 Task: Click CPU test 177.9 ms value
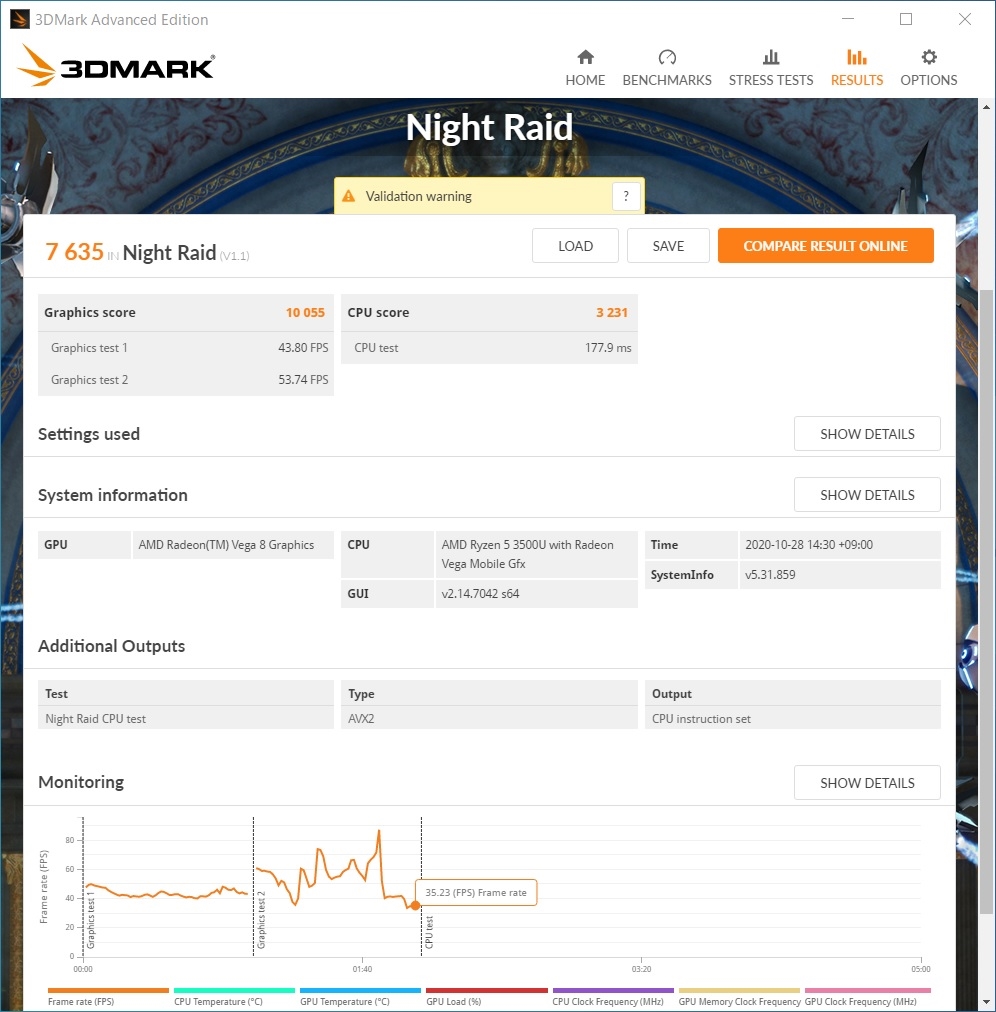[x=608, y=348]
